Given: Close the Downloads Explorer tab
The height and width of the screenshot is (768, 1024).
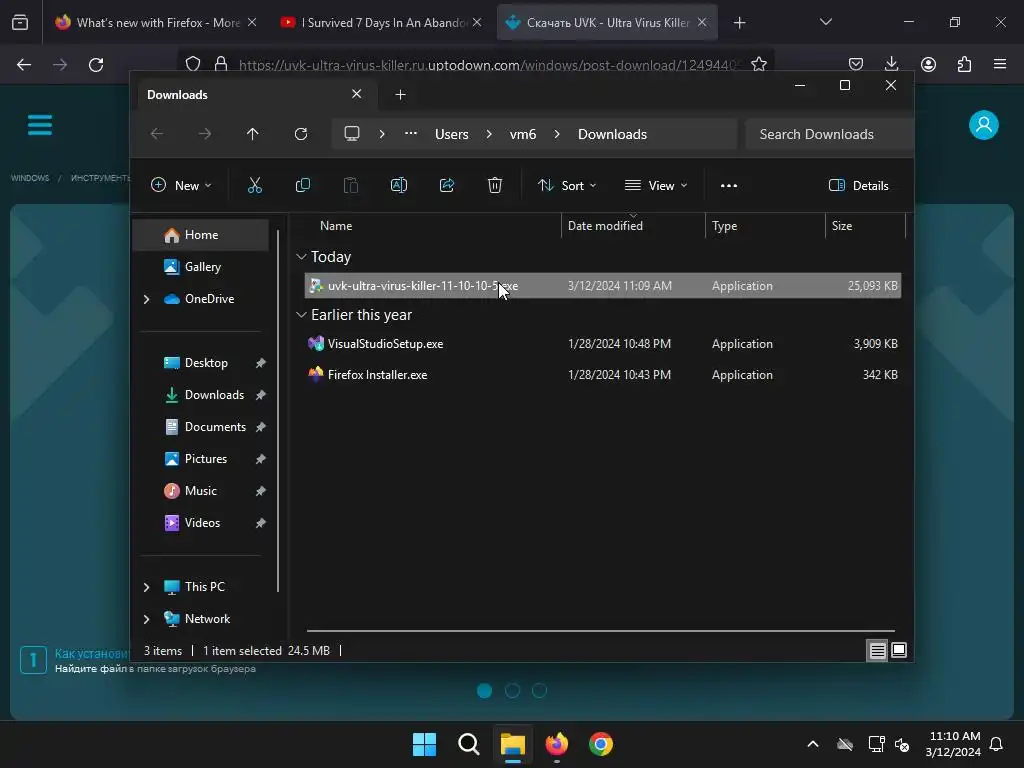Looking at the screenshot, I should pyautogui.click(x=357, y=94).
